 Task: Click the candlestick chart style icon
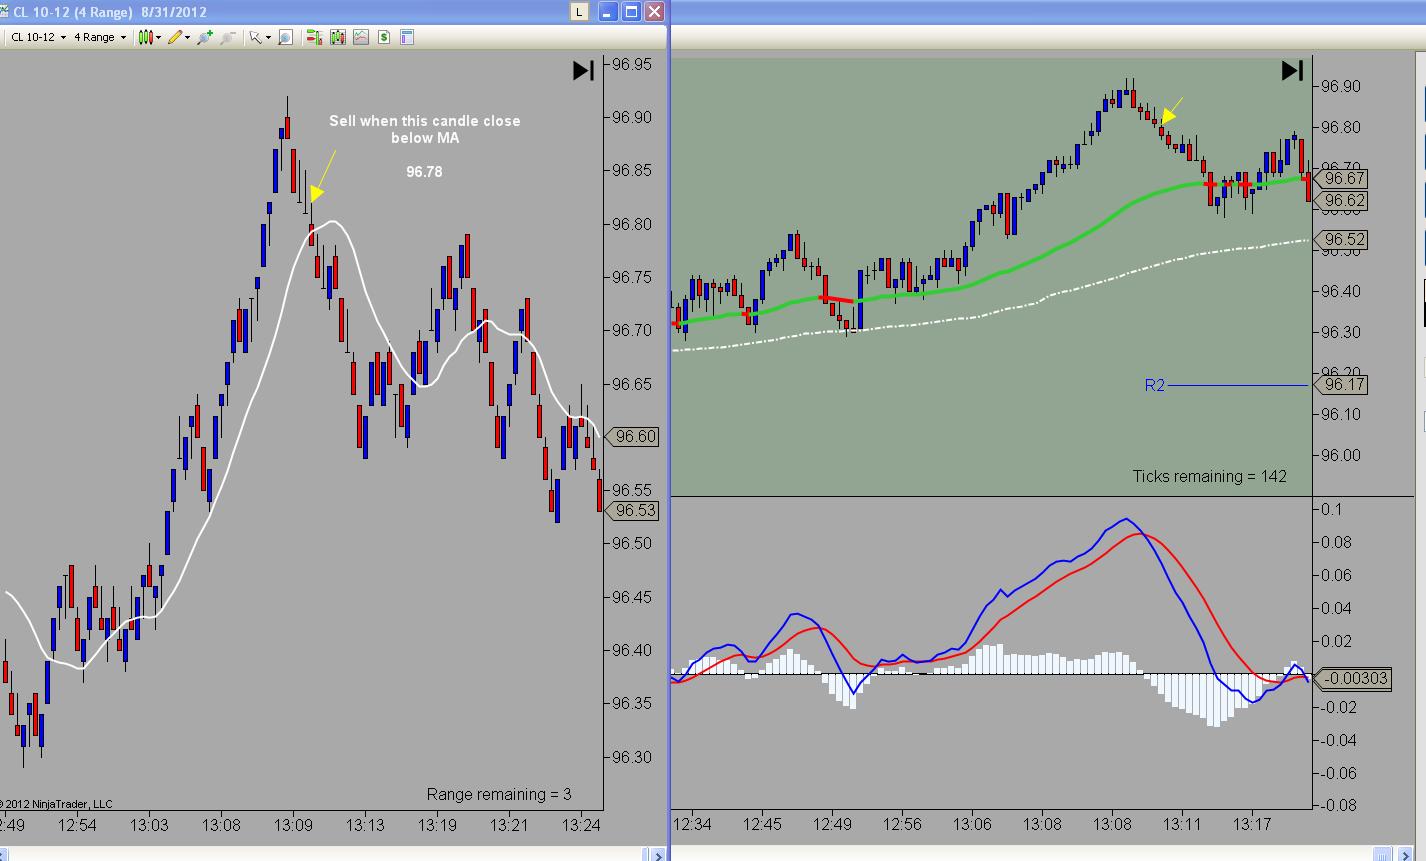[x=146, y=37]
